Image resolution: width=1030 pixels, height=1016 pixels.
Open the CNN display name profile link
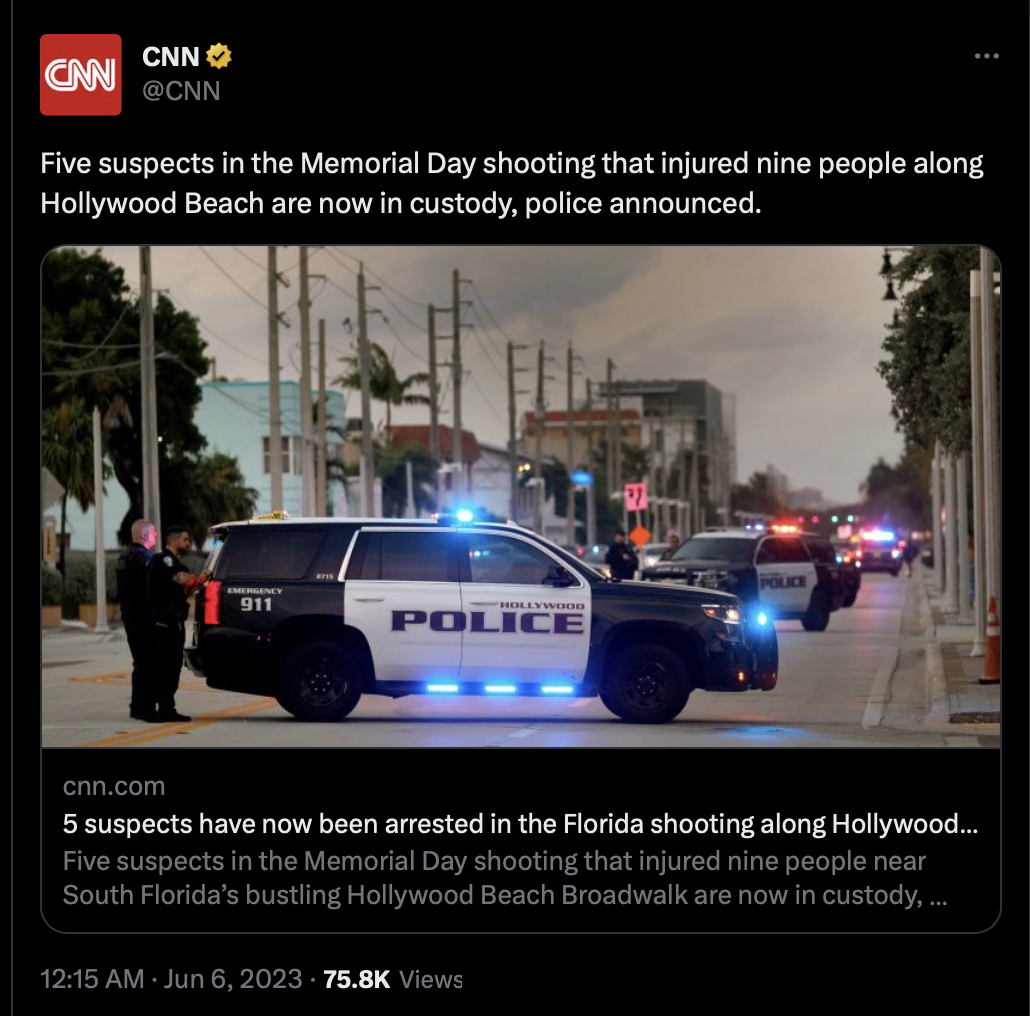point(171,57)
